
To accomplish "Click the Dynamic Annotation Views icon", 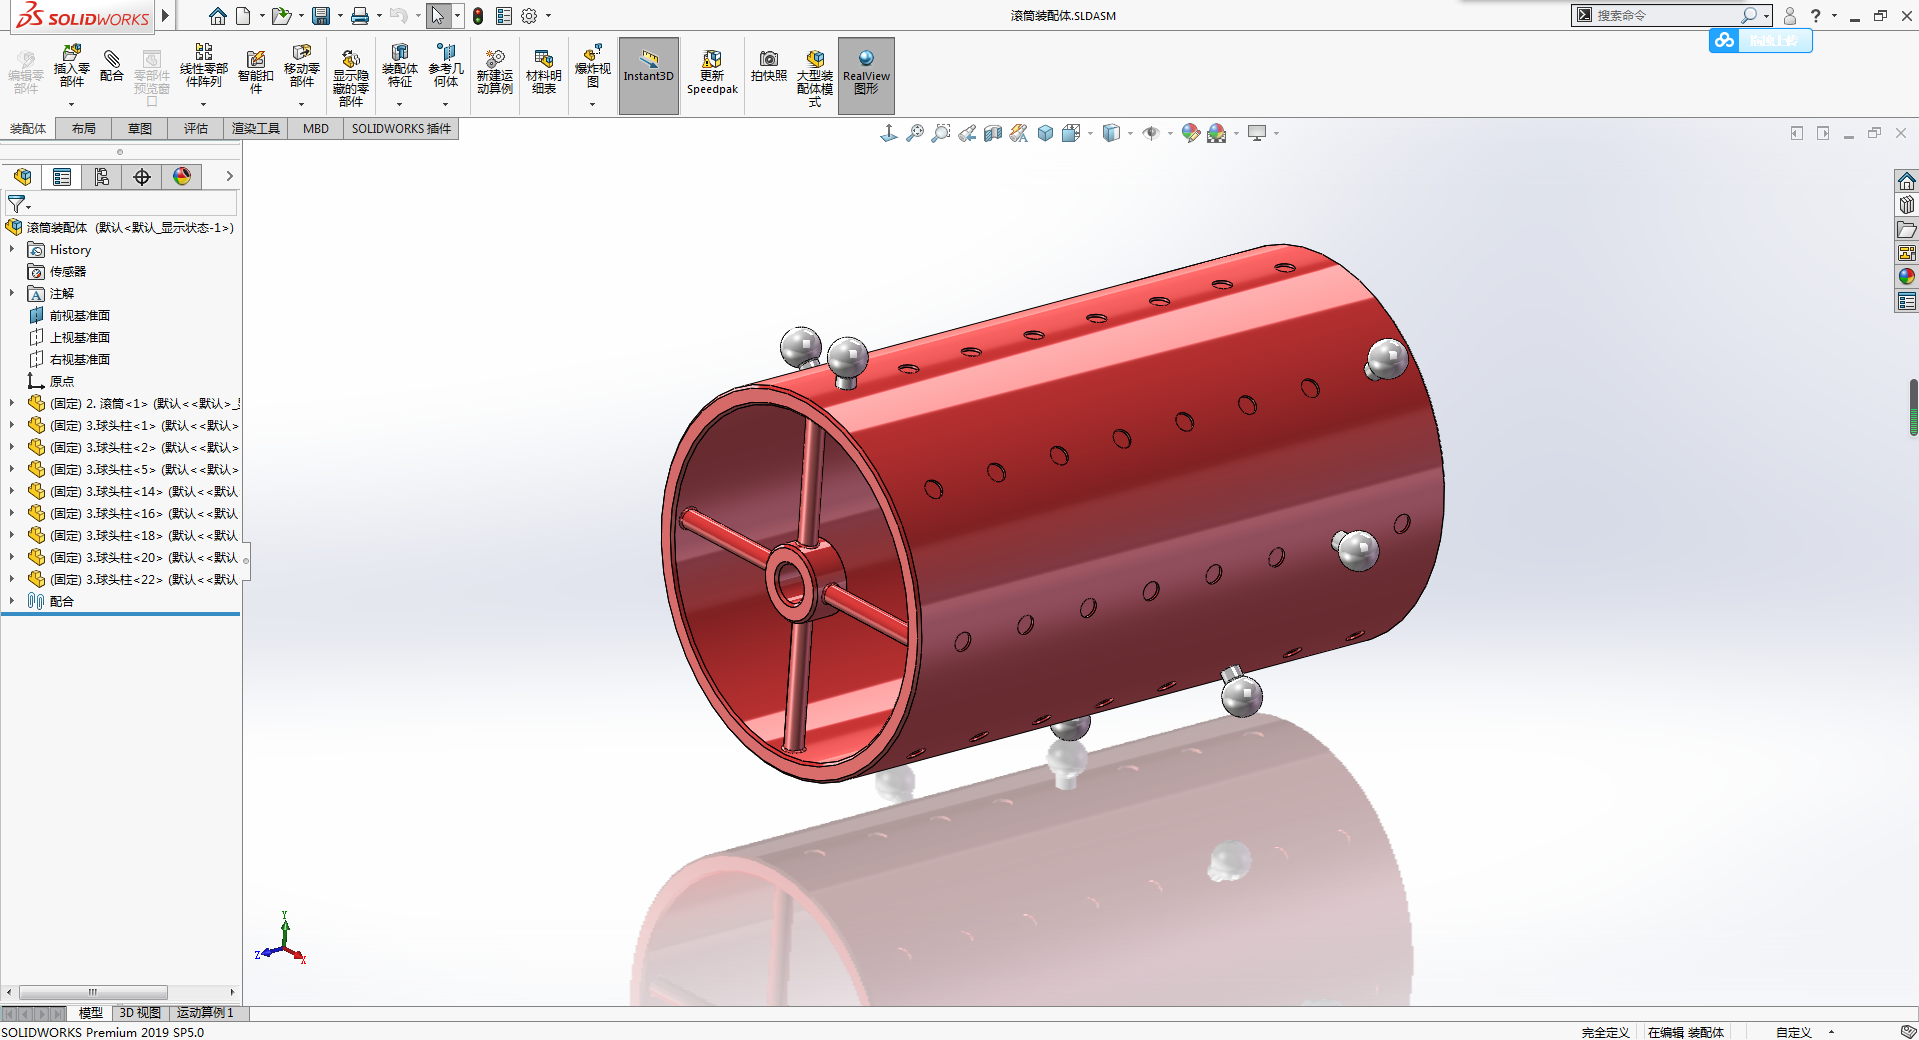I will click(x=1019, y=133).
